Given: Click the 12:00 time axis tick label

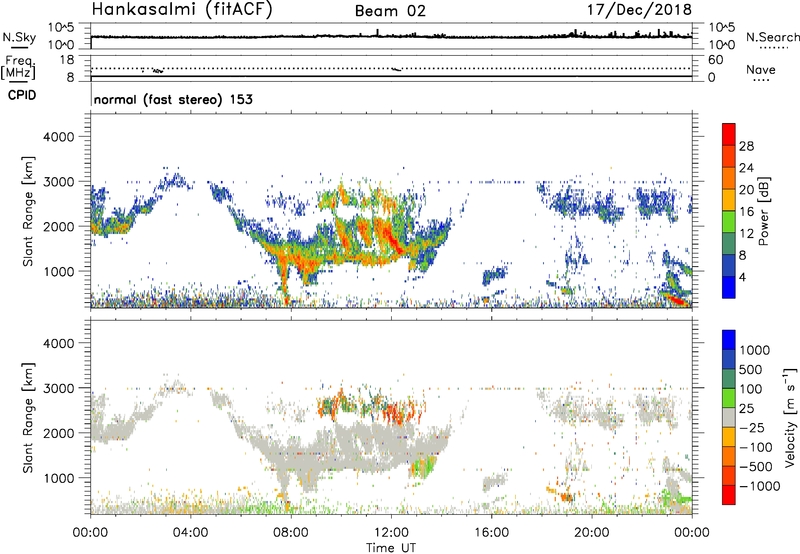Looking at the screenshot, I should [391, 532].
